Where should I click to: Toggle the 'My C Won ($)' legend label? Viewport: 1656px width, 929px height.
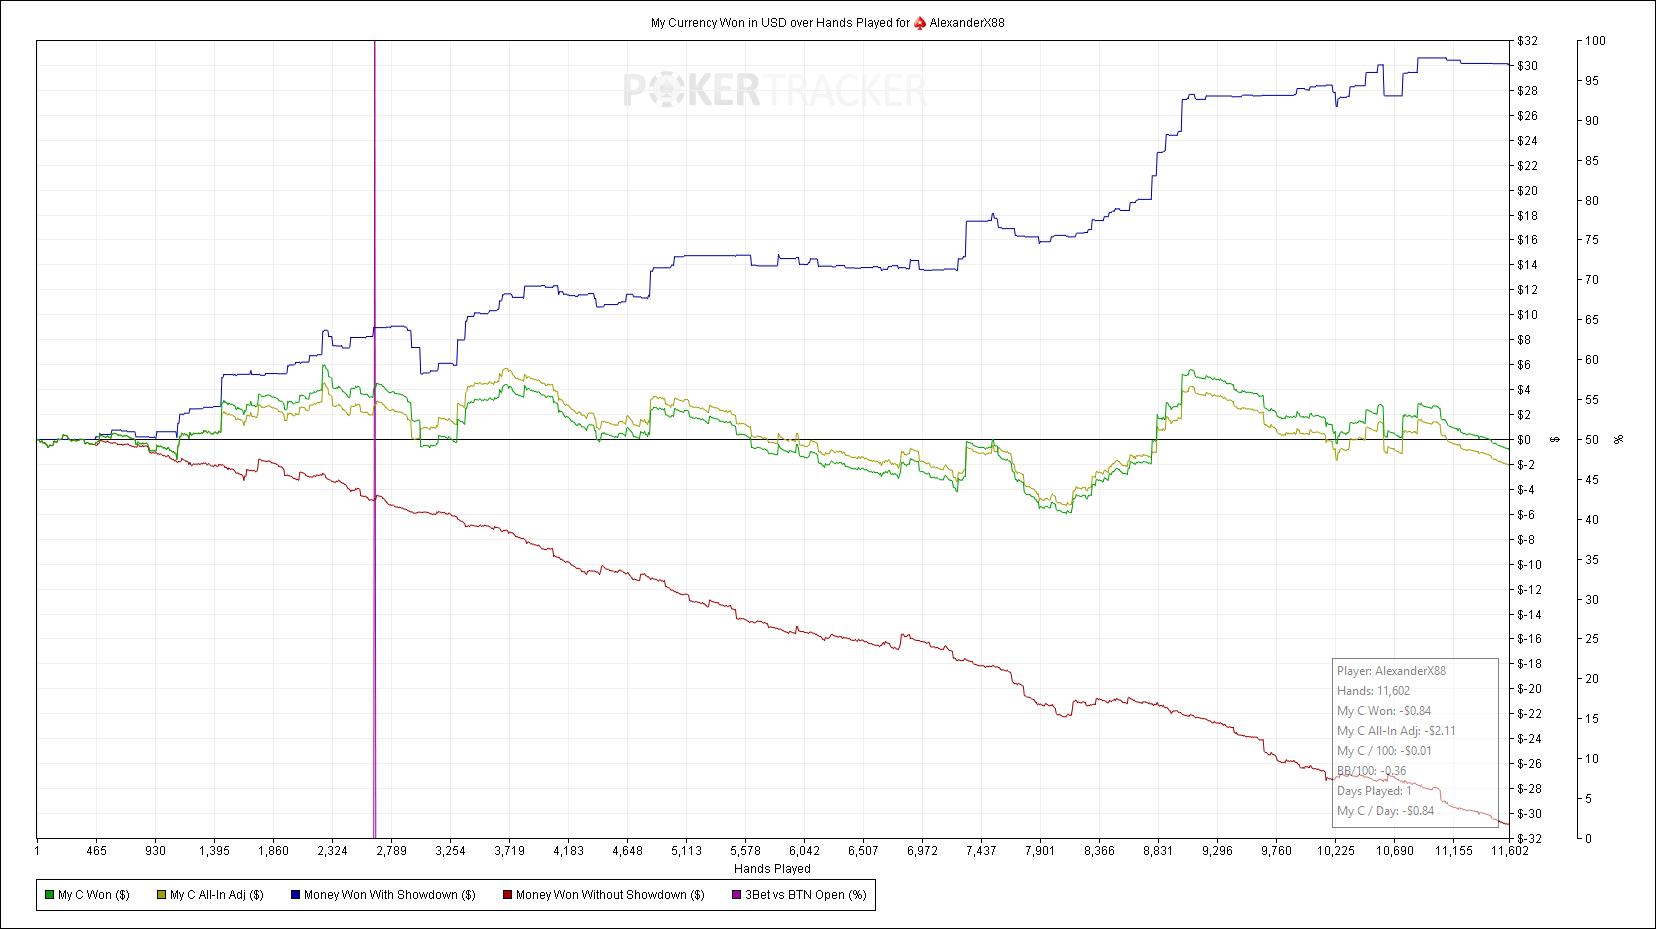click(x=94, y=895)
